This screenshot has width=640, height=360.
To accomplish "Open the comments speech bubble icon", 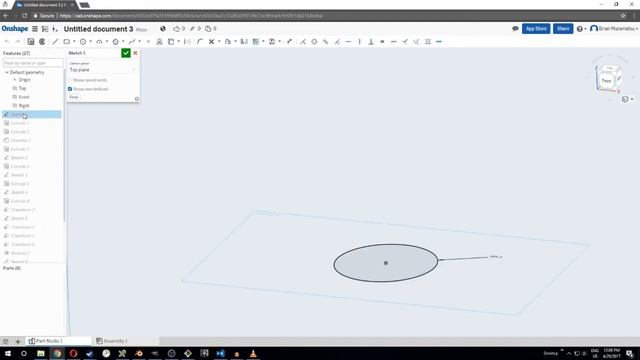I will pyautogui.click(x=515, y=29).
